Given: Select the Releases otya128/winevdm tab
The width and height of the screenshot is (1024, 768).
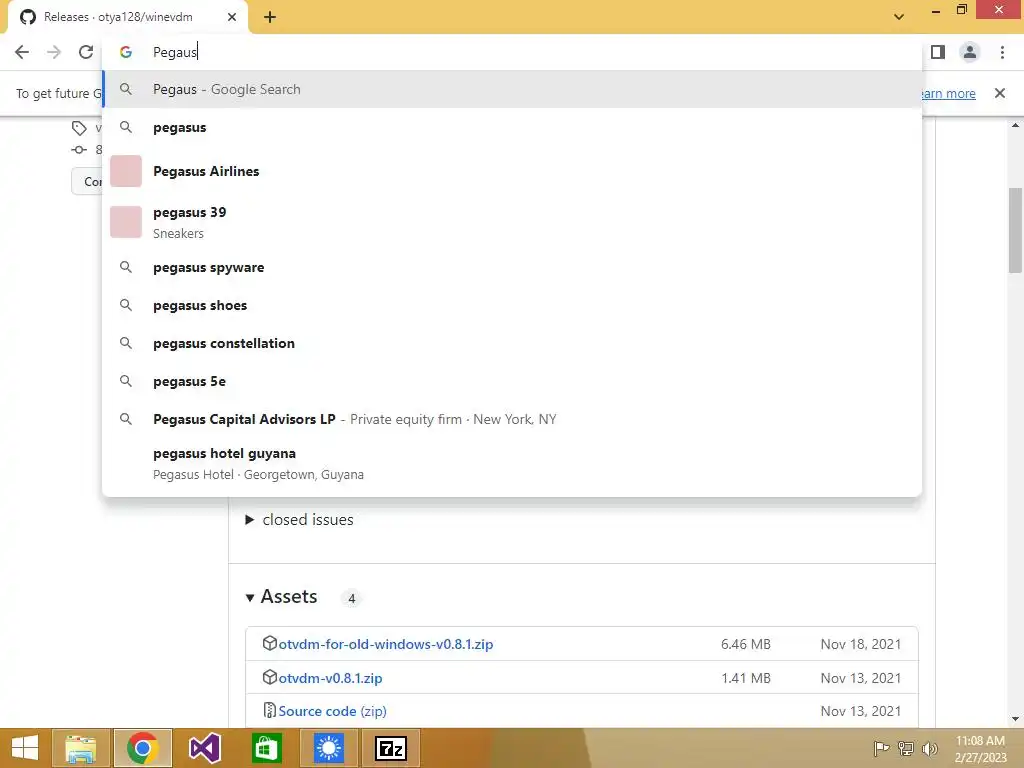Looking at the screenshot, I should [127, 17].
